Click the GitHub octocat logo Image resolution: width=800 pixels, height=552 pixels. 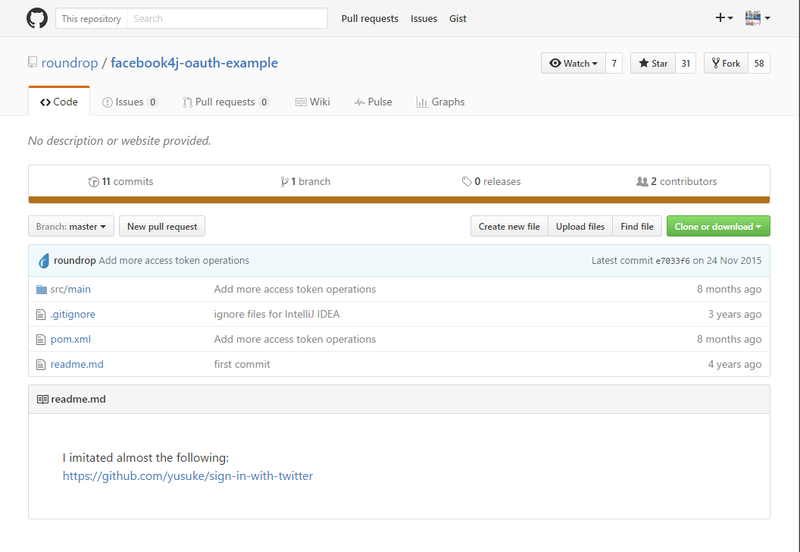click(37, 18)
